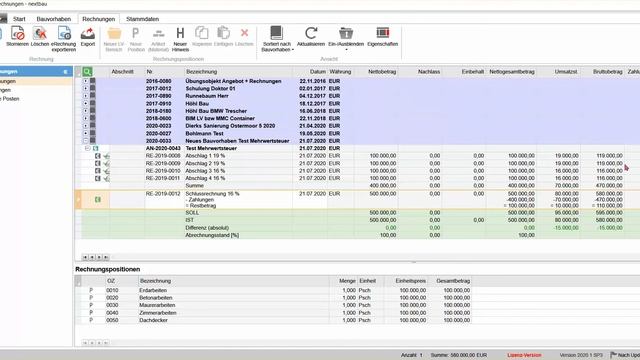The width and height of the screenshot is (640, 360).
Task: Click the project icon of row 2016-0080
Action: click(93, 81)
